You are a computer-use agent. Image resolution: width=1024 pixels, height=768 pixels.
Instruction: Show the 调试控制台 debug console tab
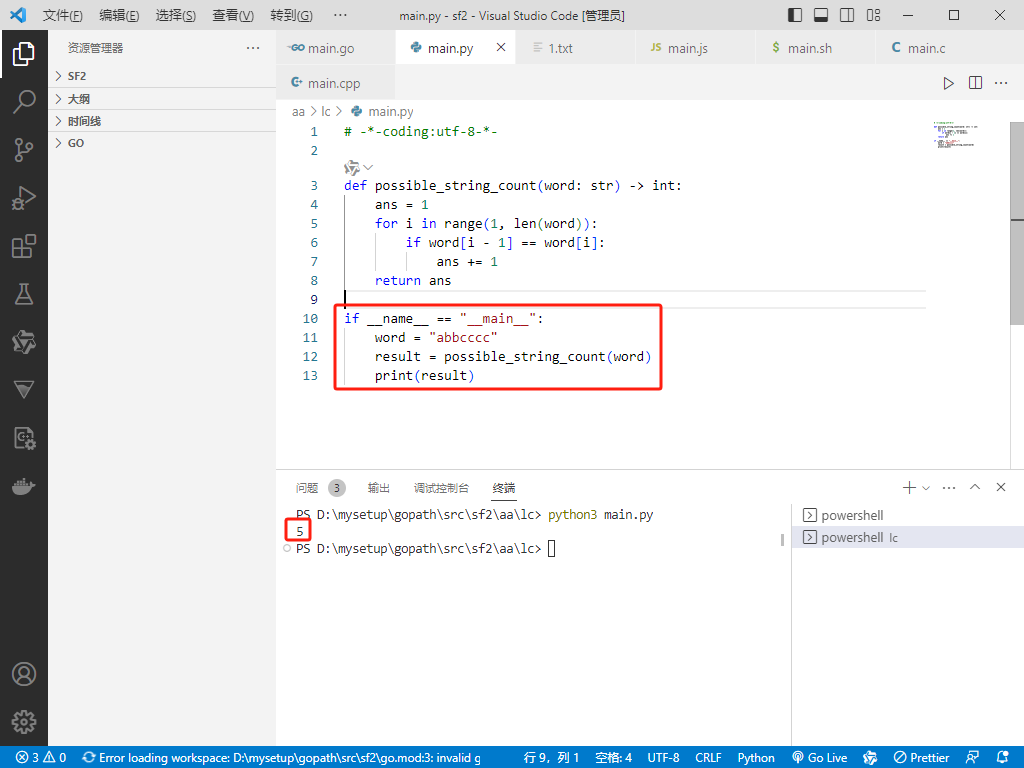(441, 488)
